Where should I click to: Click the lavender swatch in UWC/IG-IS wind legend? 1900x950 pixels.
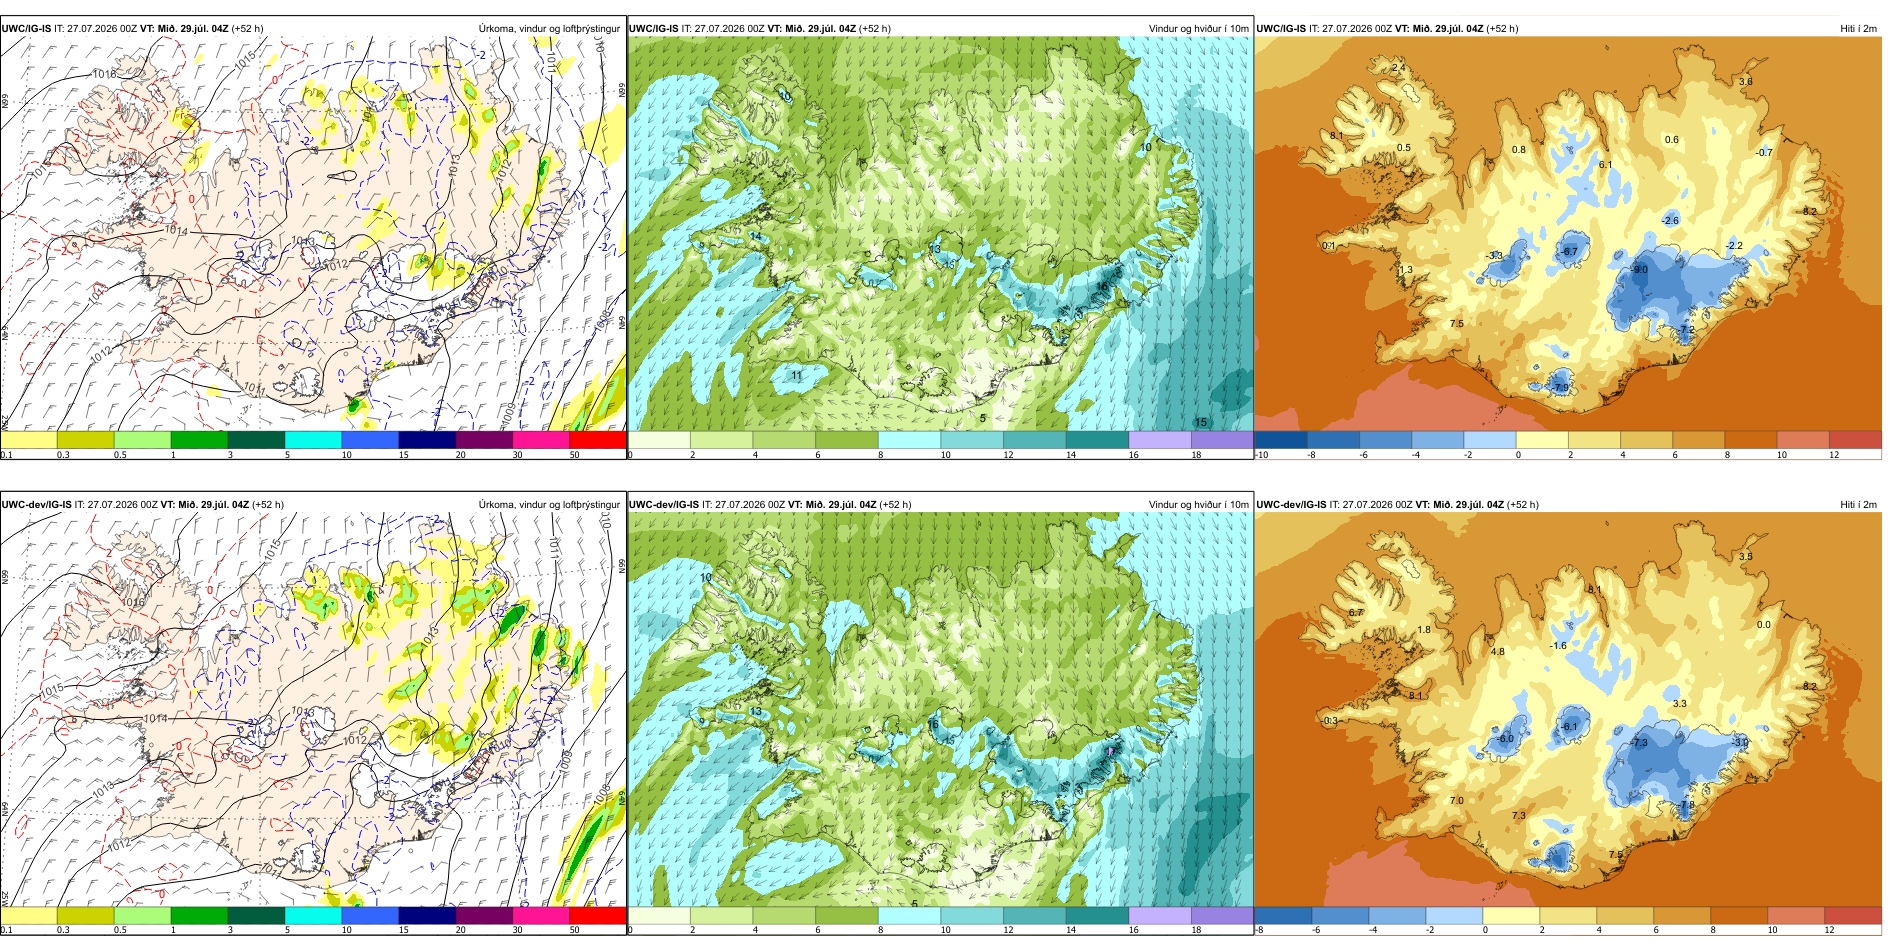[1159, 439]
